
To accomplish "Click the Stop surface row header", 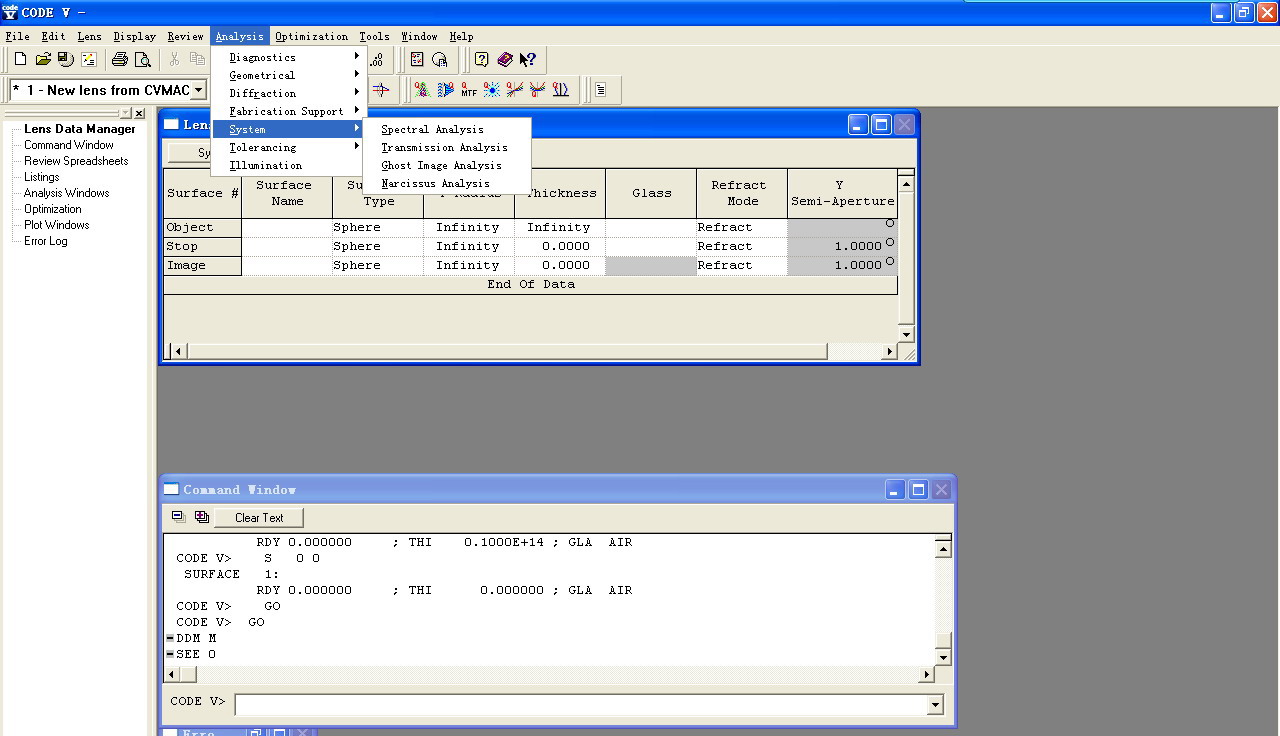I will click(203, 246).
